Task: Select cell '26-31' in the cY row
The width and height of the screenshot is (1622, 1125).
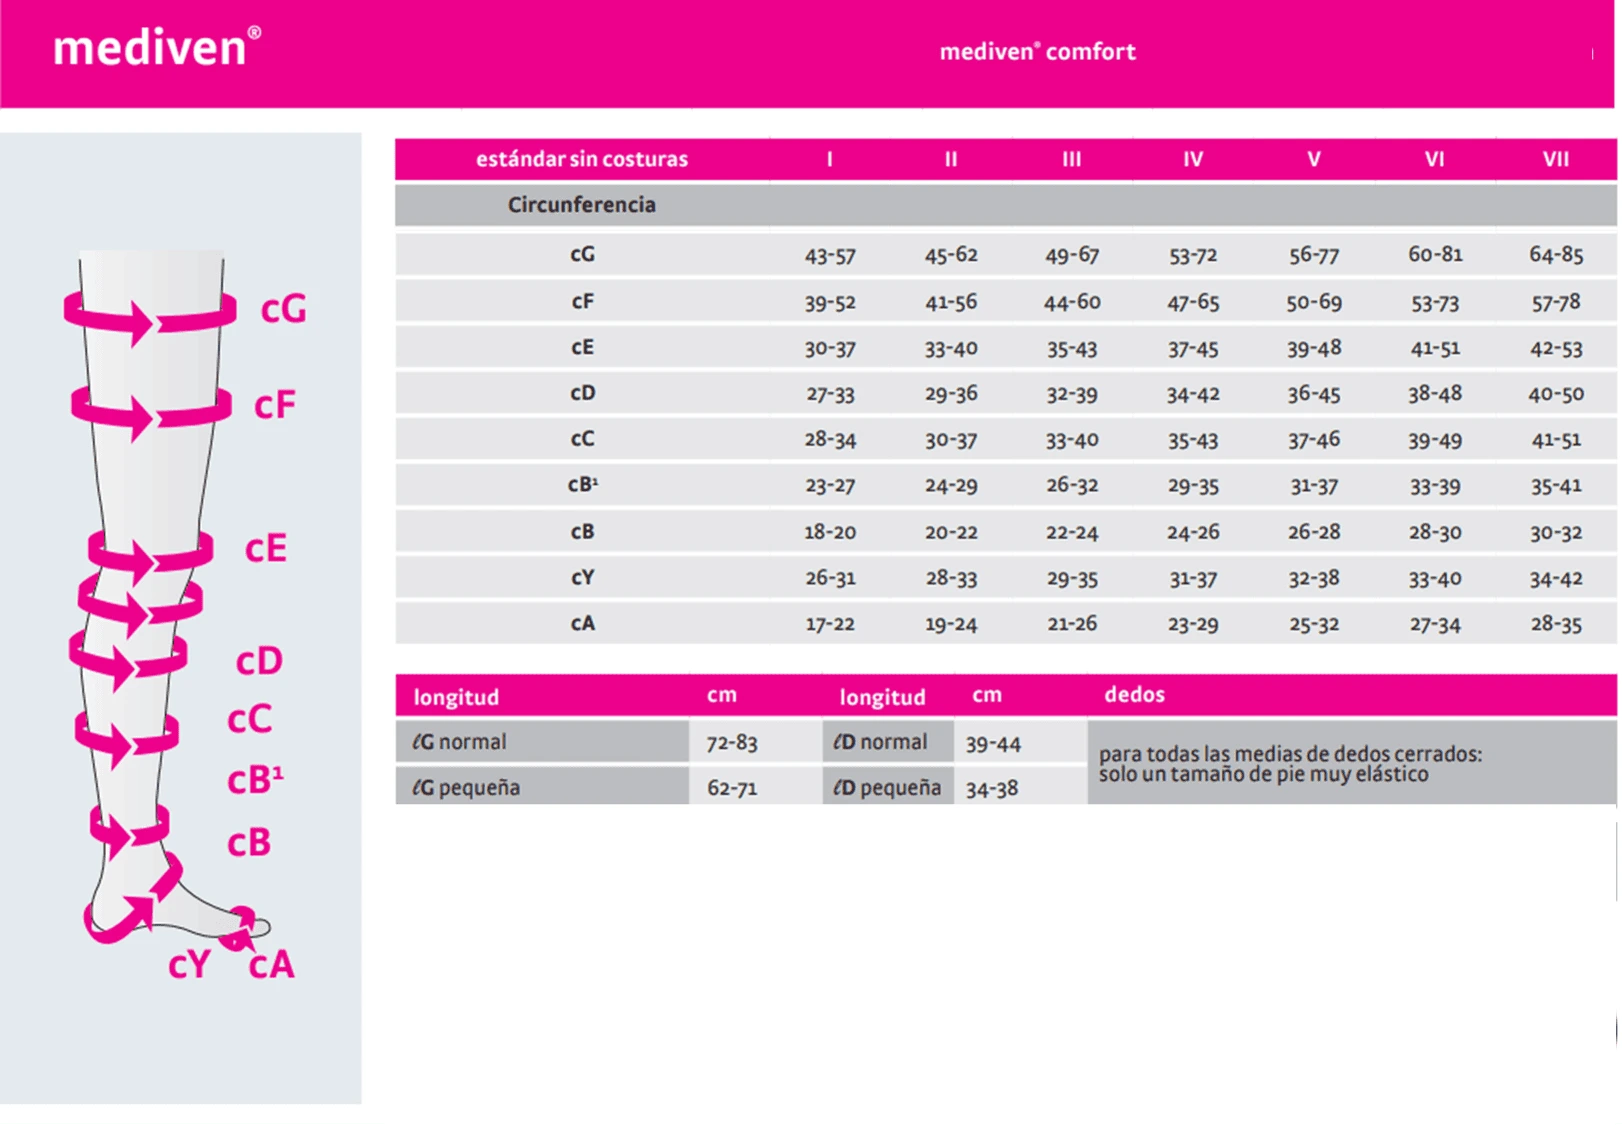Action: click(x=830, y=578)
